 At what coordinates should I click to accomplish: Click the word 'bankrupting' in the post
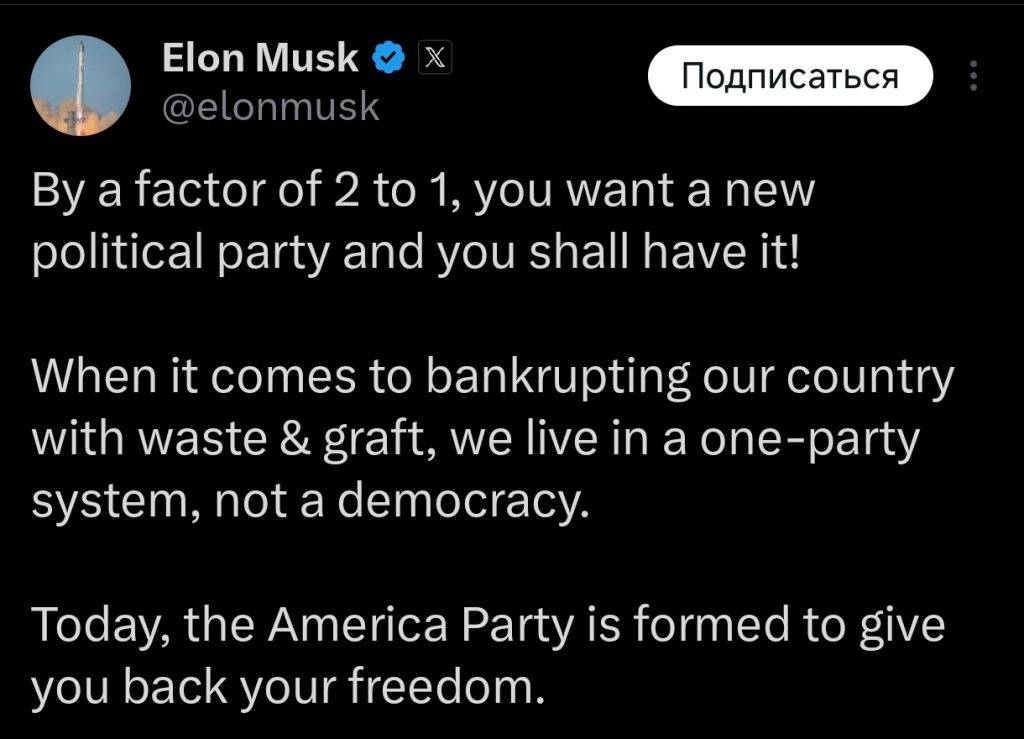558,377
